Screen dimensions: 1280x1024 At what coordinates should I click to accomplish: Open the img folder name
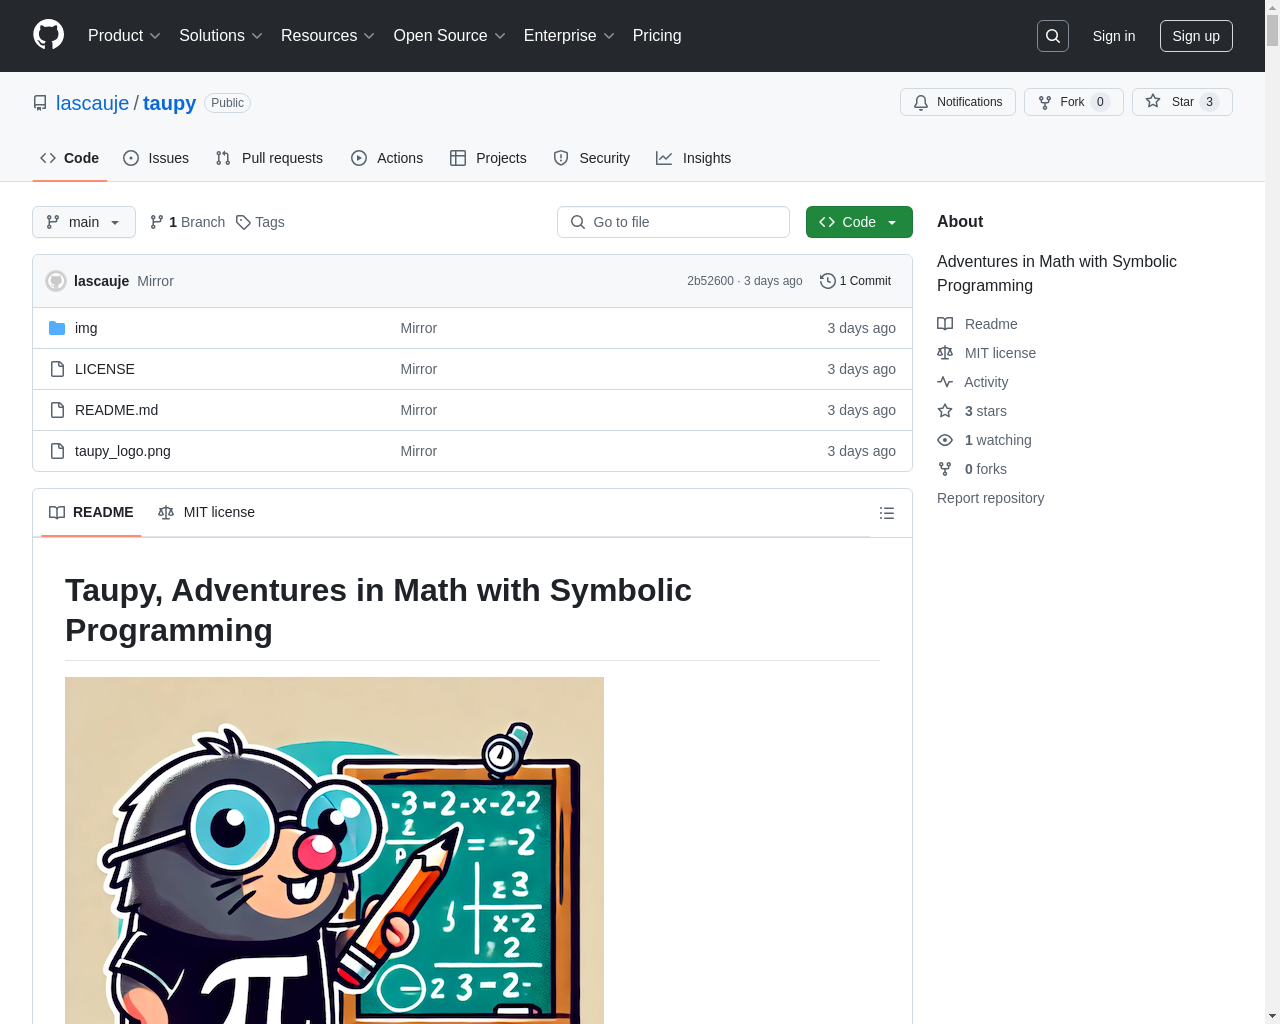click(86, 328)
